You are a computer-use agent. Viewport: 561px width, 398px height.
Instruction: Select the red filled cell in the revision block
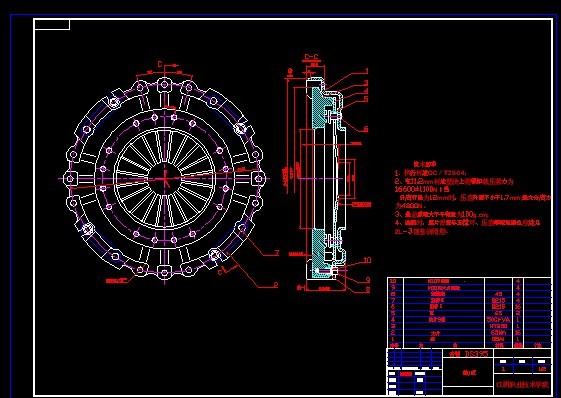coord(406,374)
